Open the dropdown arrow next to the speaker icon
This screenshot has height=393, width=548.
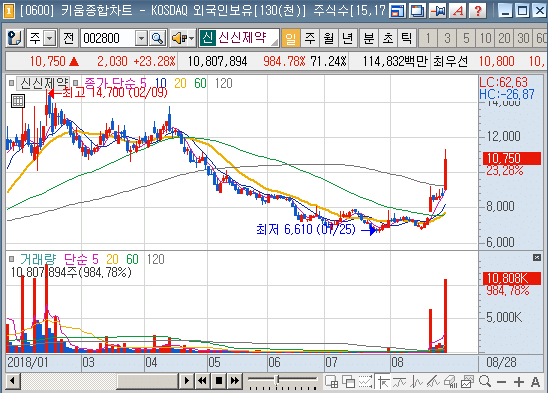tap(192, 38)
